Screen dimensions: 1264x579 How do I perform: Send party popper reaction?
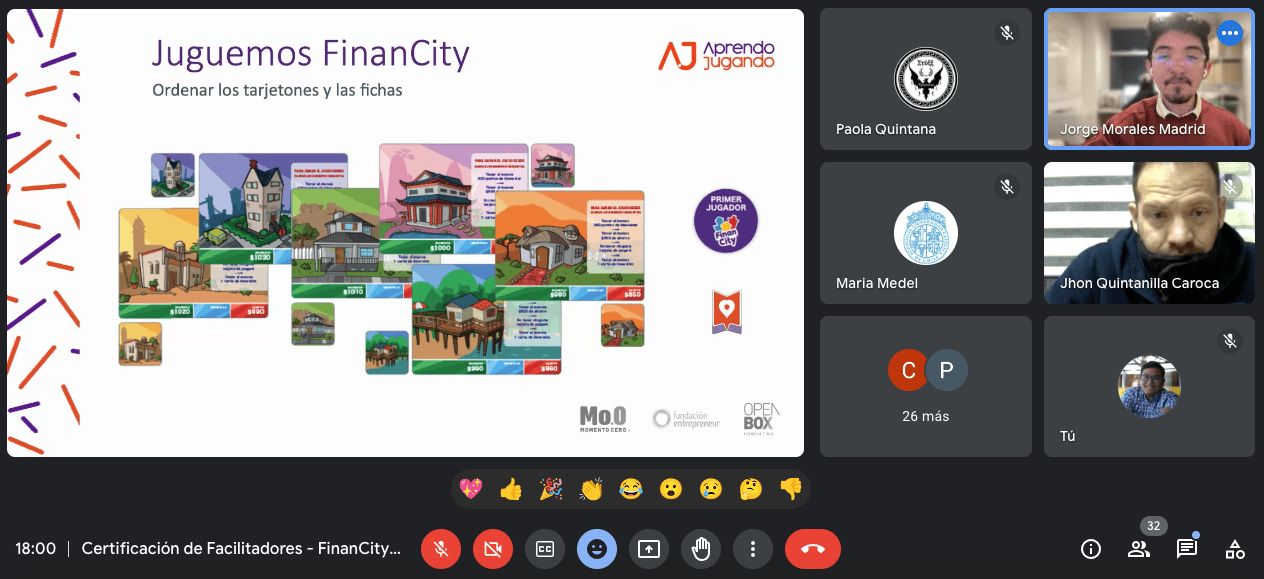(551, 489)
